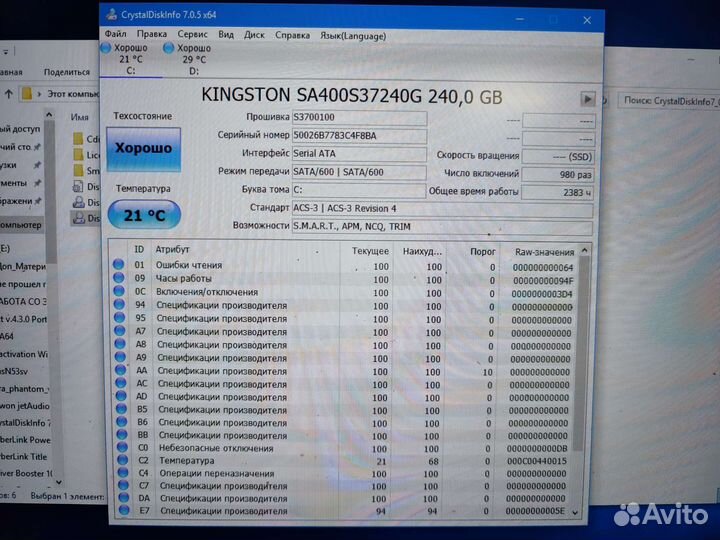Click the Текущее column header
The height and width of the screenshot is (540, 720).
[370, 251]
